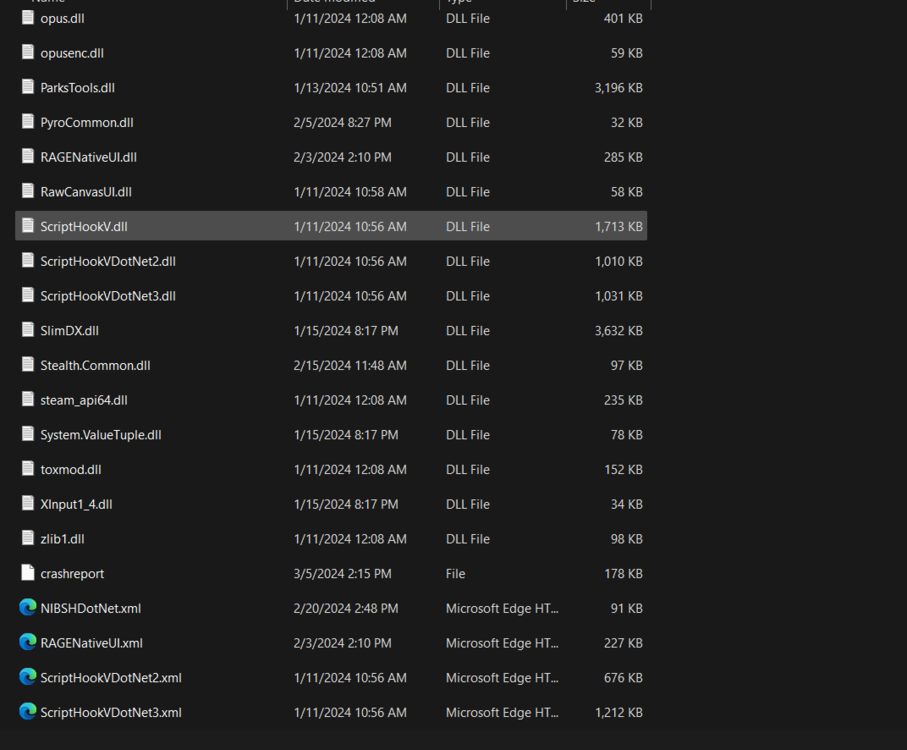907x750 pixels.
Task: Select the file name crashreport
Action: click(72, 574)
